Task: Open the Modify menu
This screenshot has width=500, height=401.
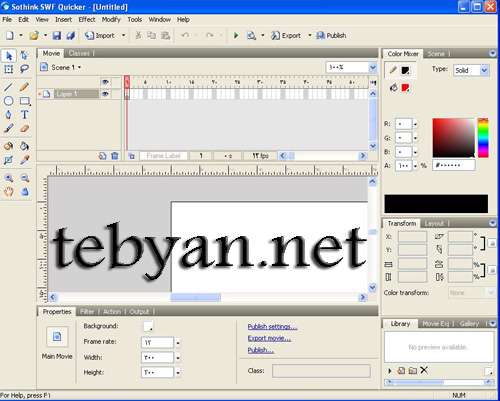Action: pos(111,20)
